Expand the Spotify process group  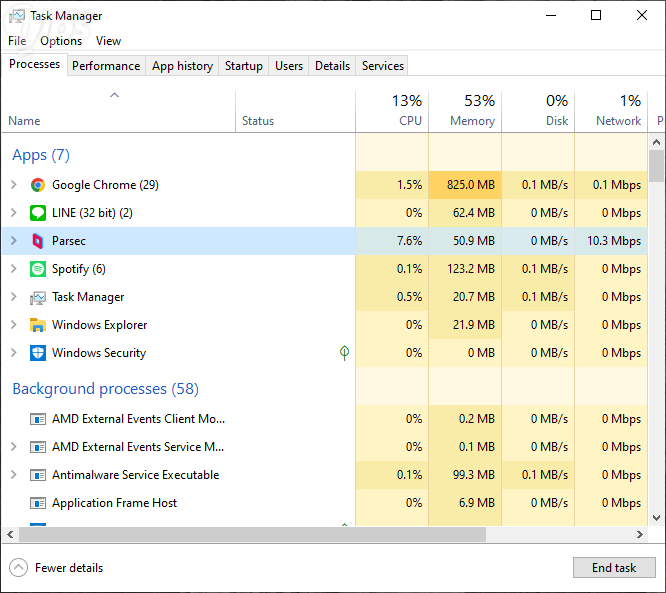pos(14,268)
